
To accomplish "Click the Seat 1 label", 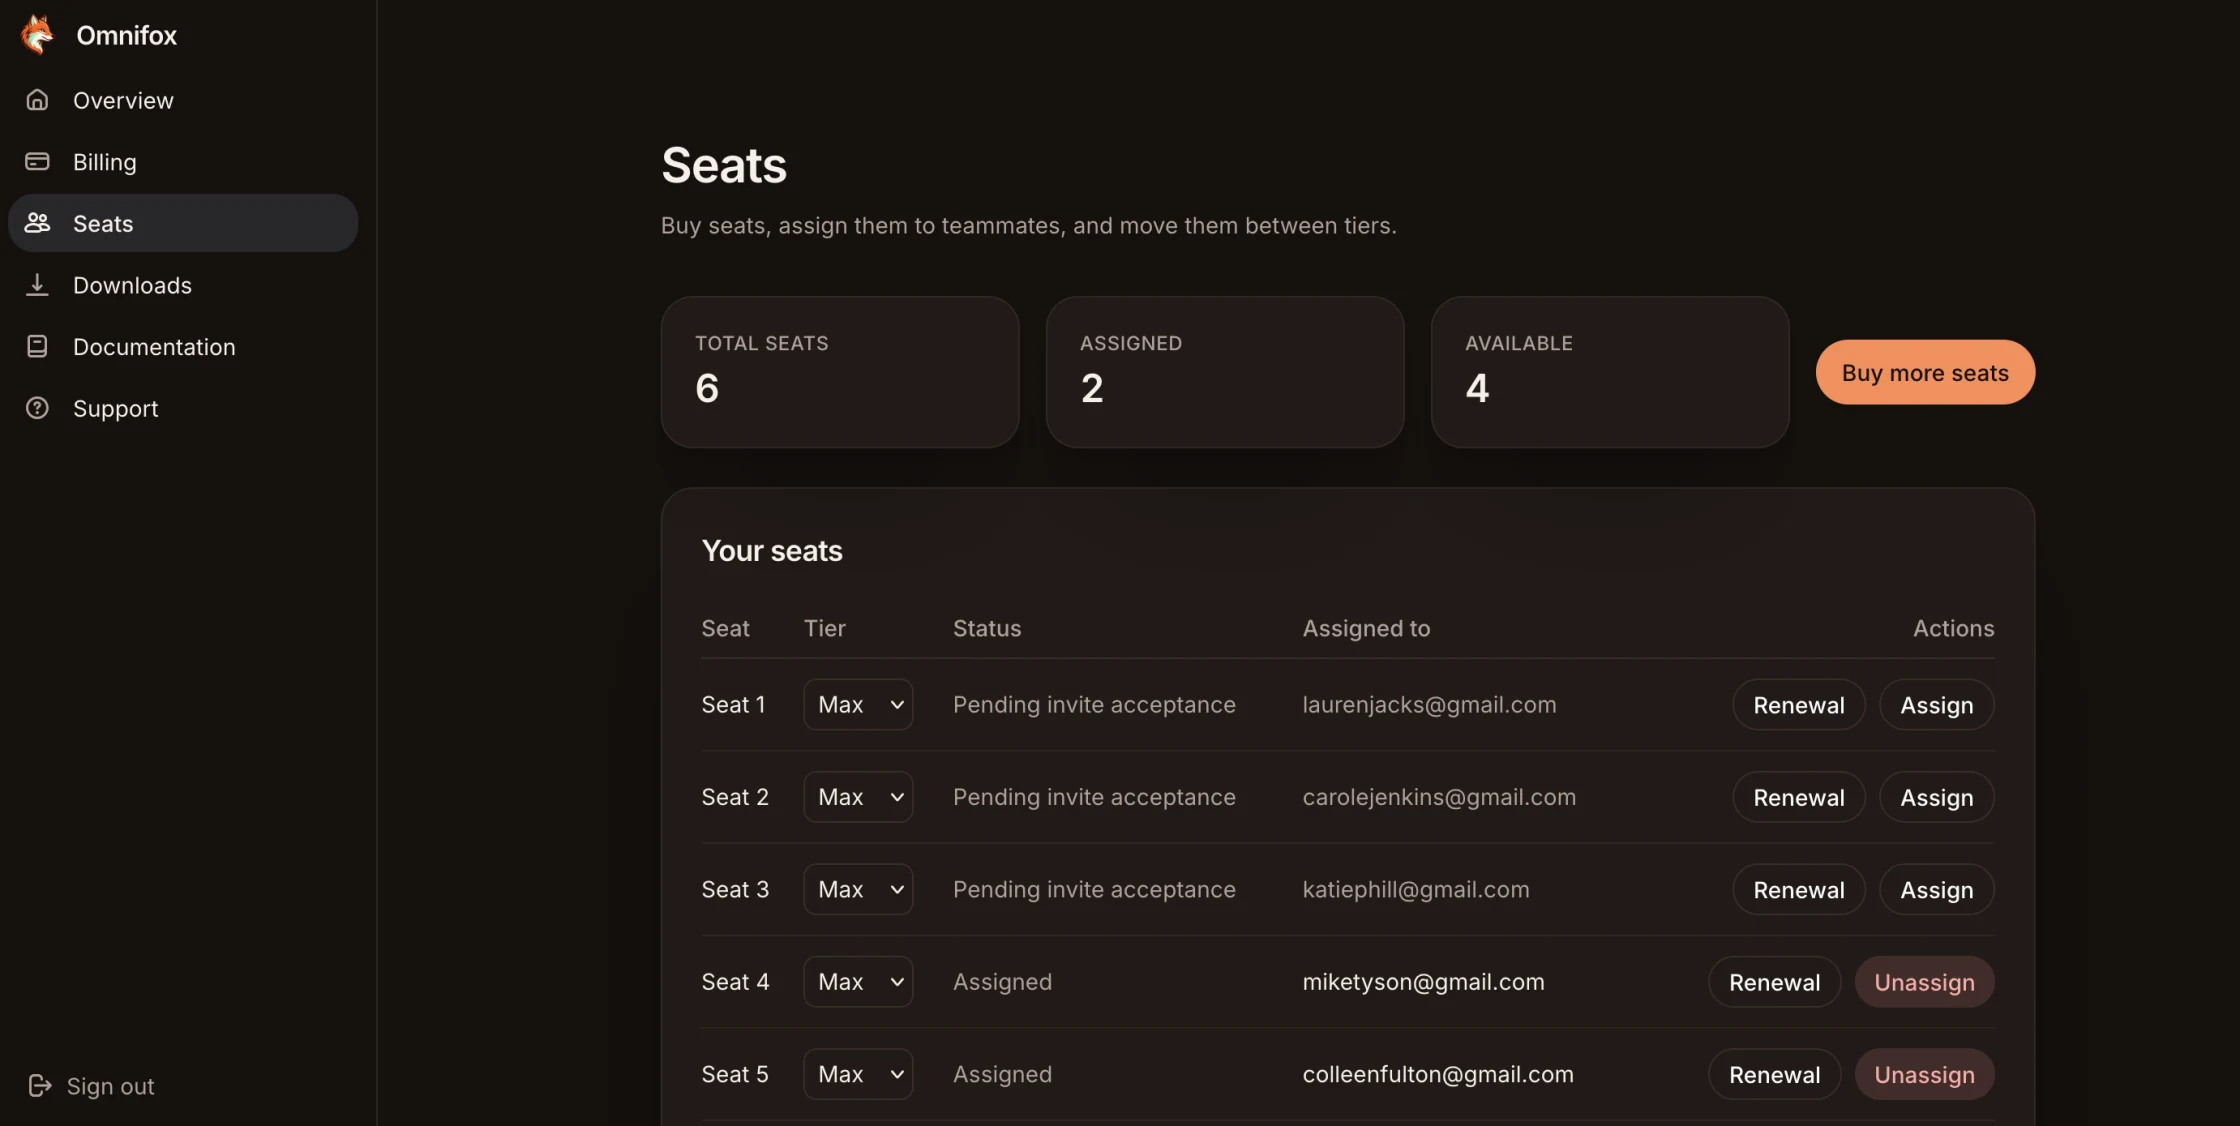I will click(x=733, y=705).
